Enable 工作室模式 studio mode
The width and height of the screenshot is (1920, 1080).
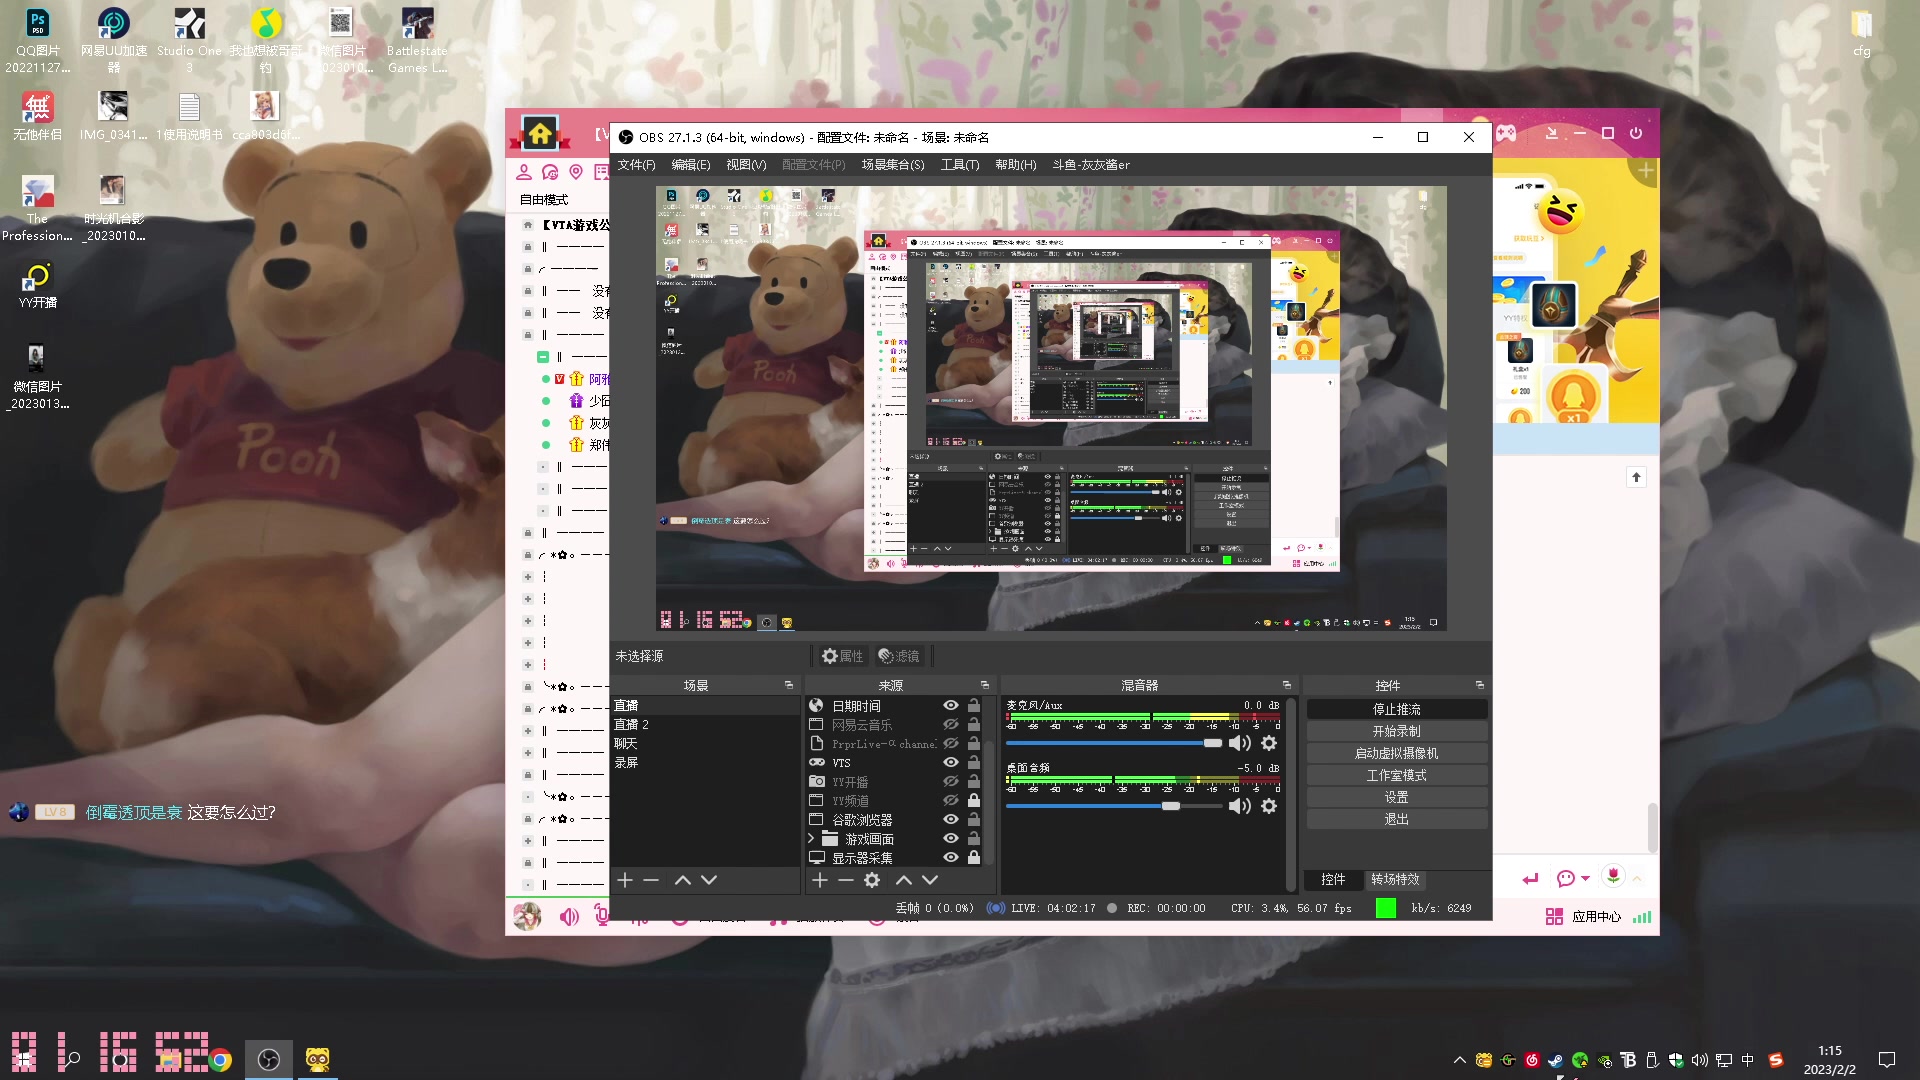pos(1397,775)
